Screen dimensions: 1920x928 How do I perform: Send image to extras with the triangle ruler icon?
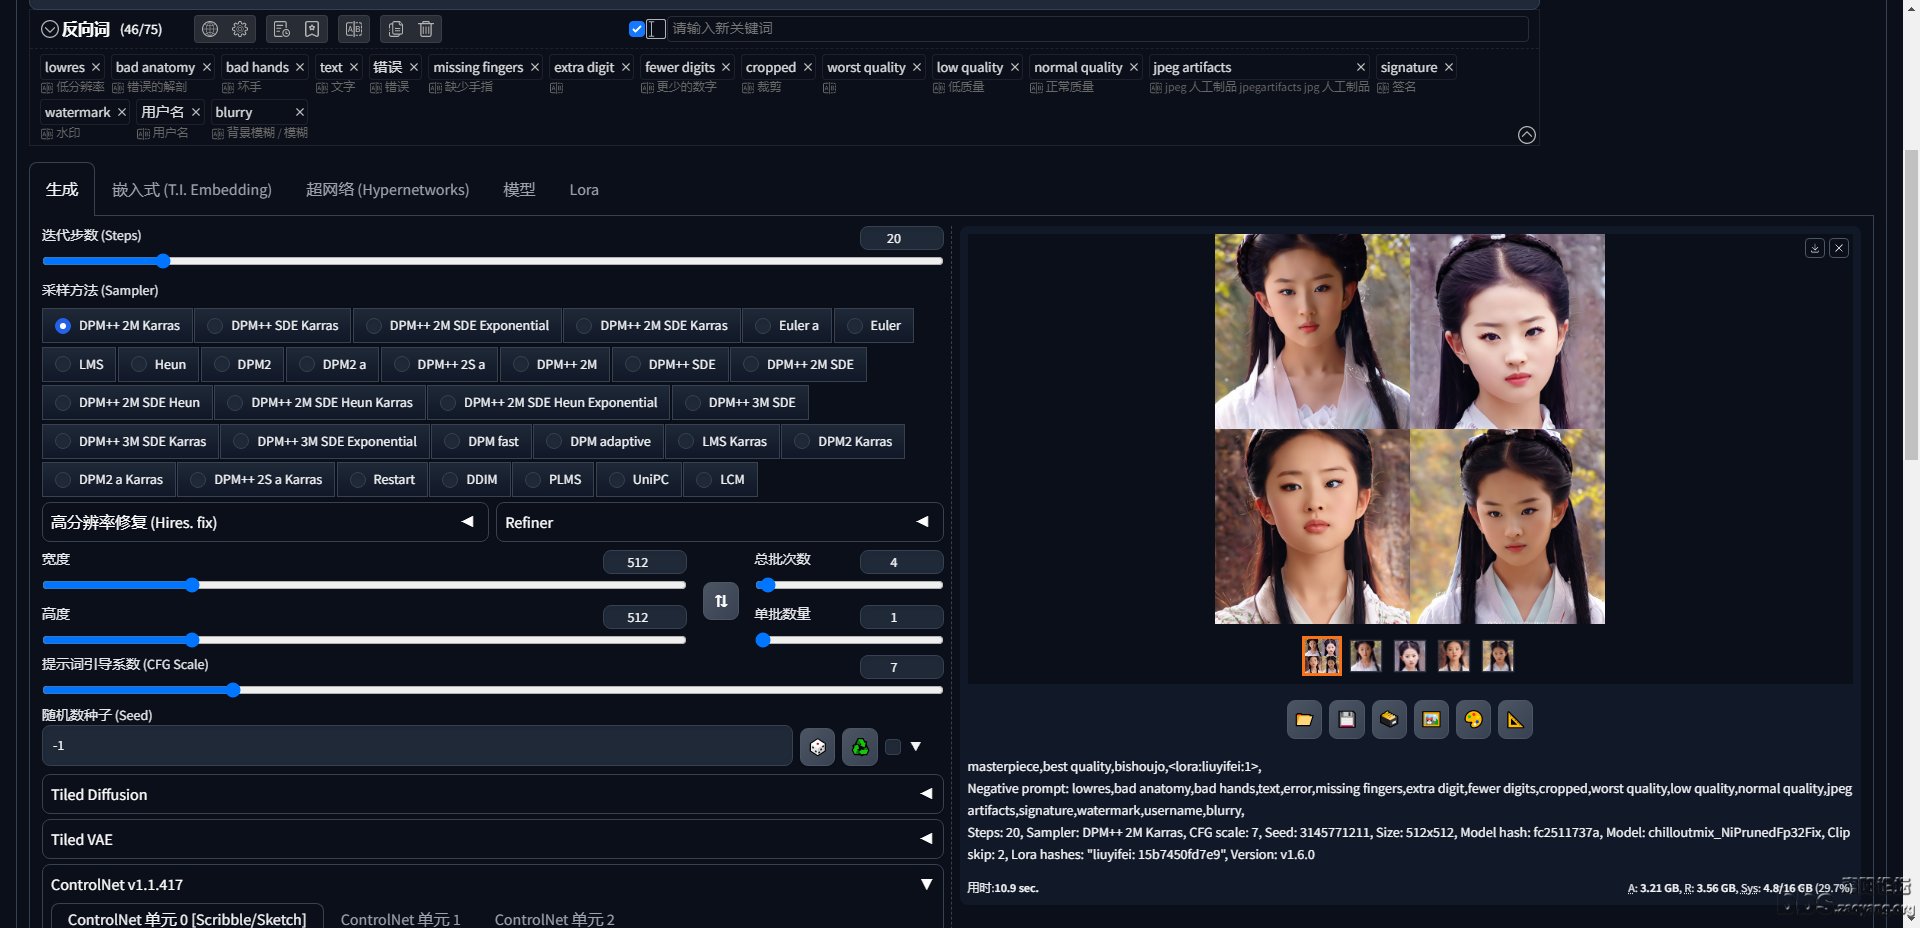point(1515,719)
